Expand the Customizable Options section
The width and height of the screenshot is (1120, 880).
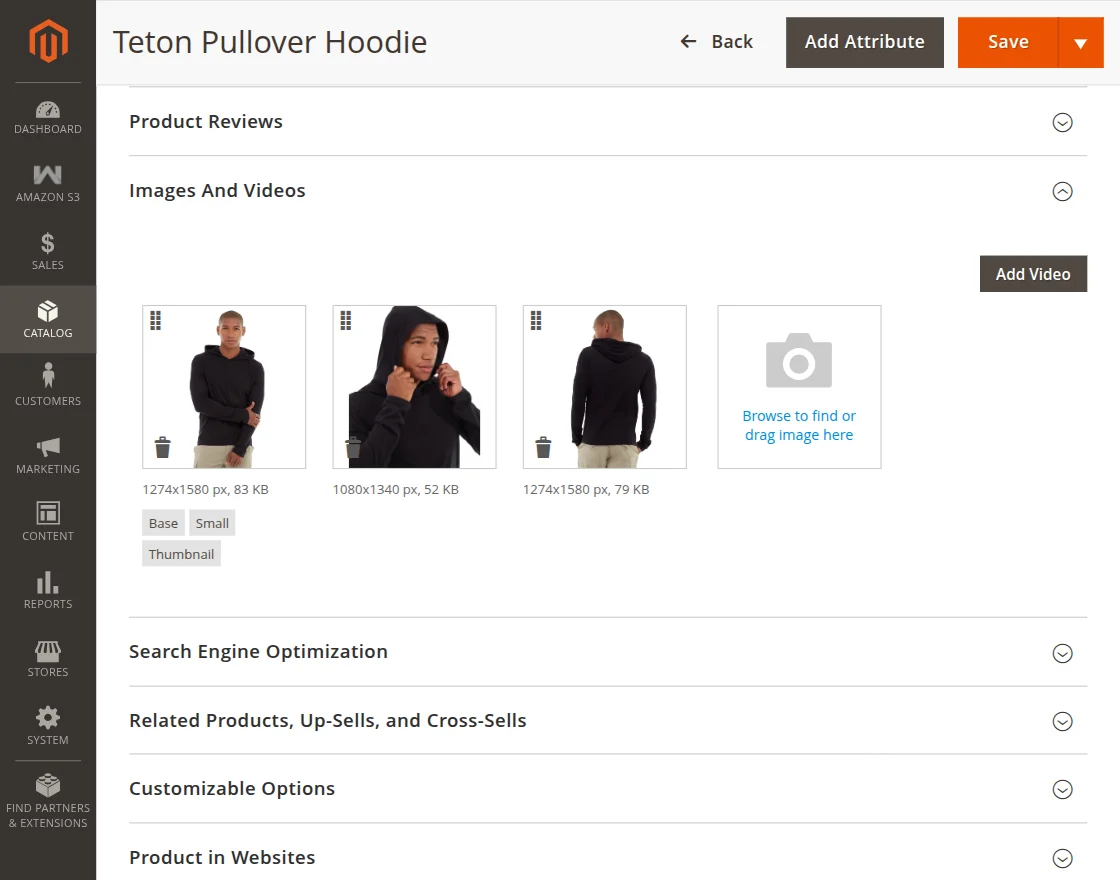1062,790
